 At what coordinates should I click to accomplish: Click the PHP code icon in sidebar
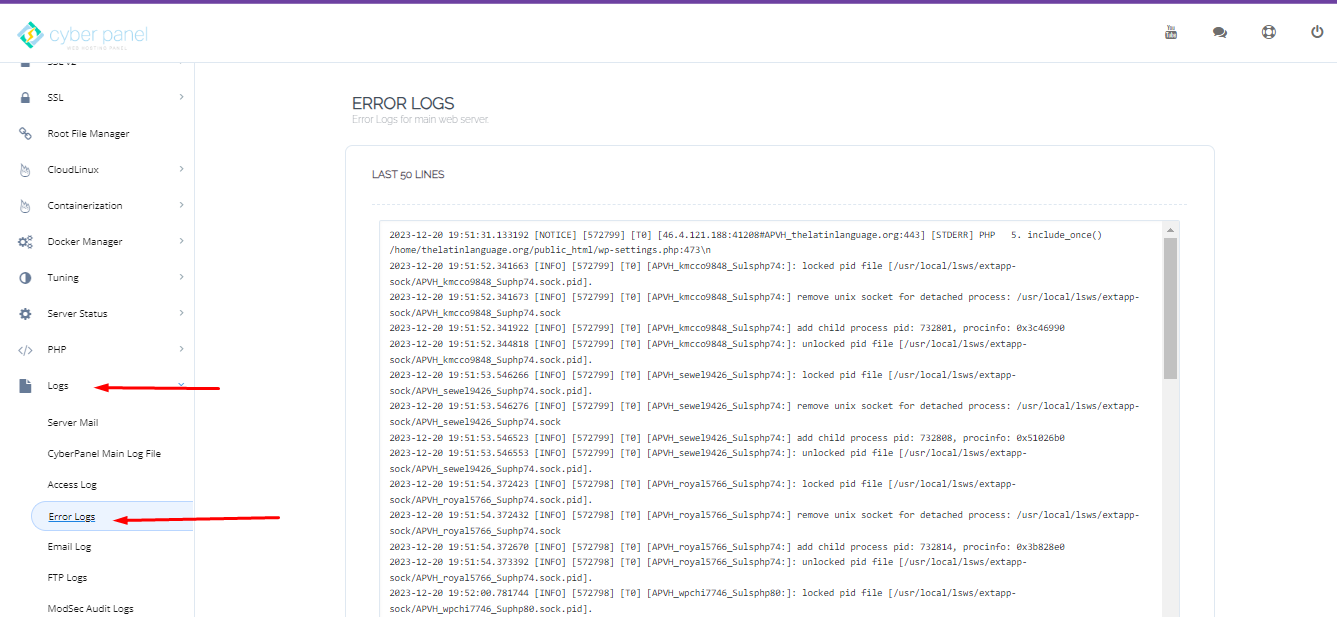(x=25, y=349)
